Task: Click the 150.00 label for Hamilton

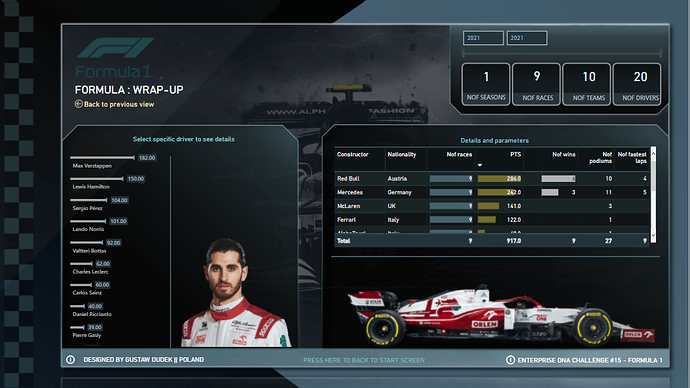Action: point(136,179)
